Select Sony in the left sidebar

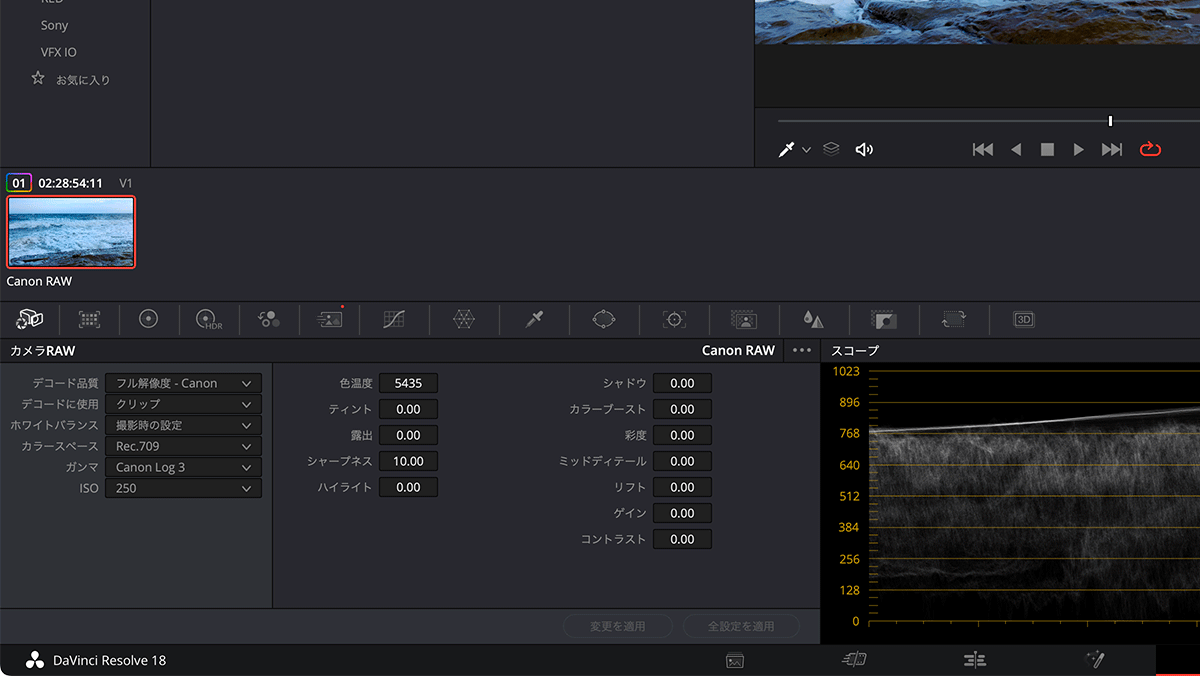coord(54,24)
